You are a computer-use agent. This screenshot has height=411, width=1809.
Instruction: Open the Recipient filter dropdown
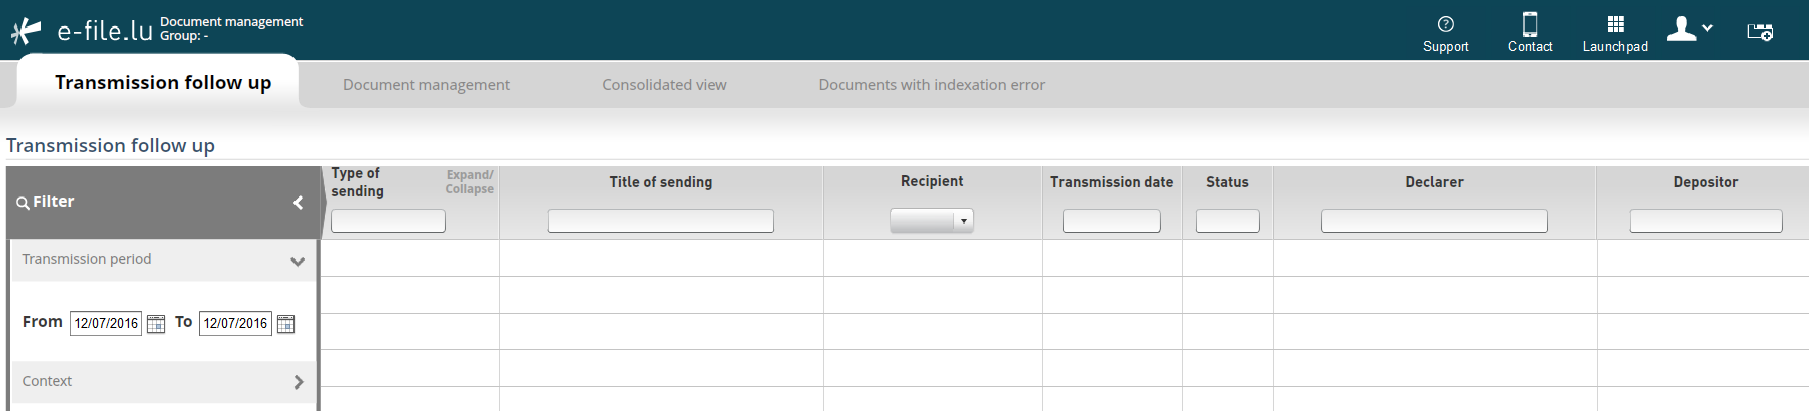[x=932, y=221]
